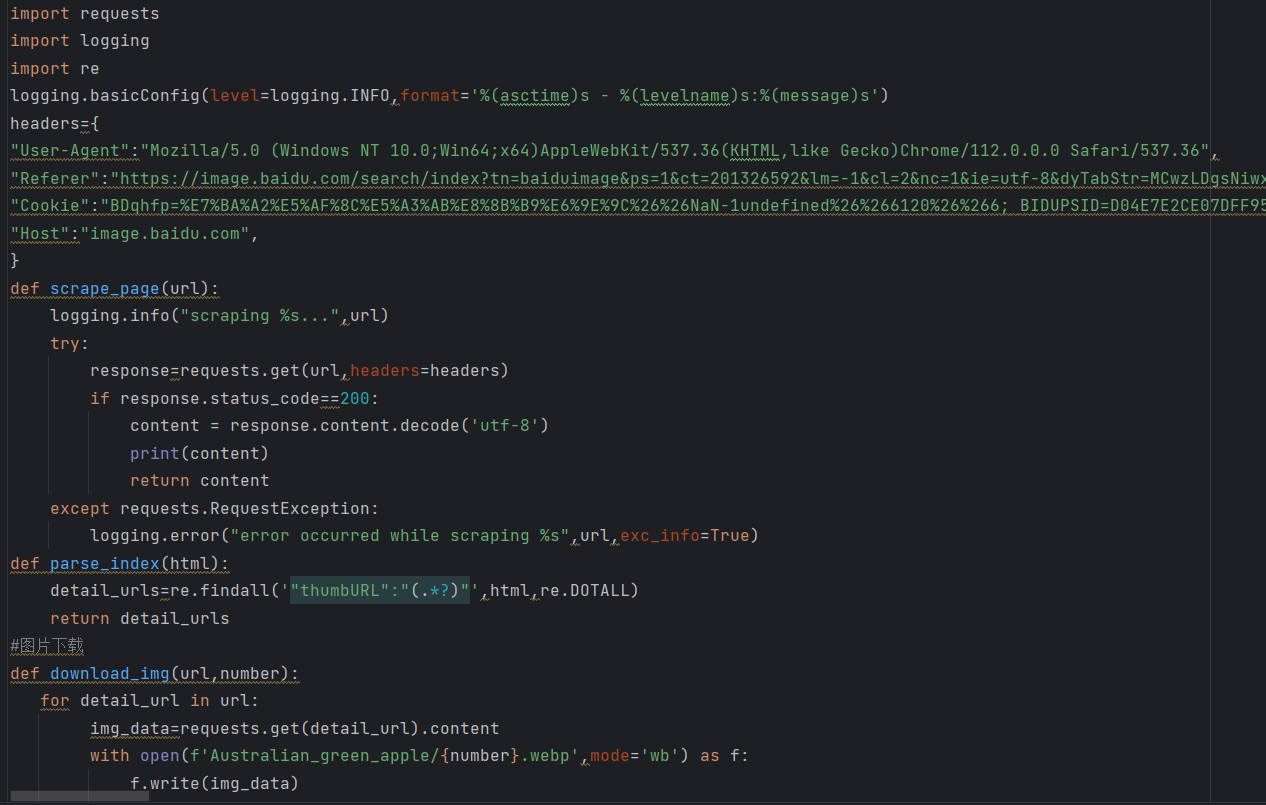Click the f.write(img_data) line
The image size is (1266, 805).
point(214,783)
